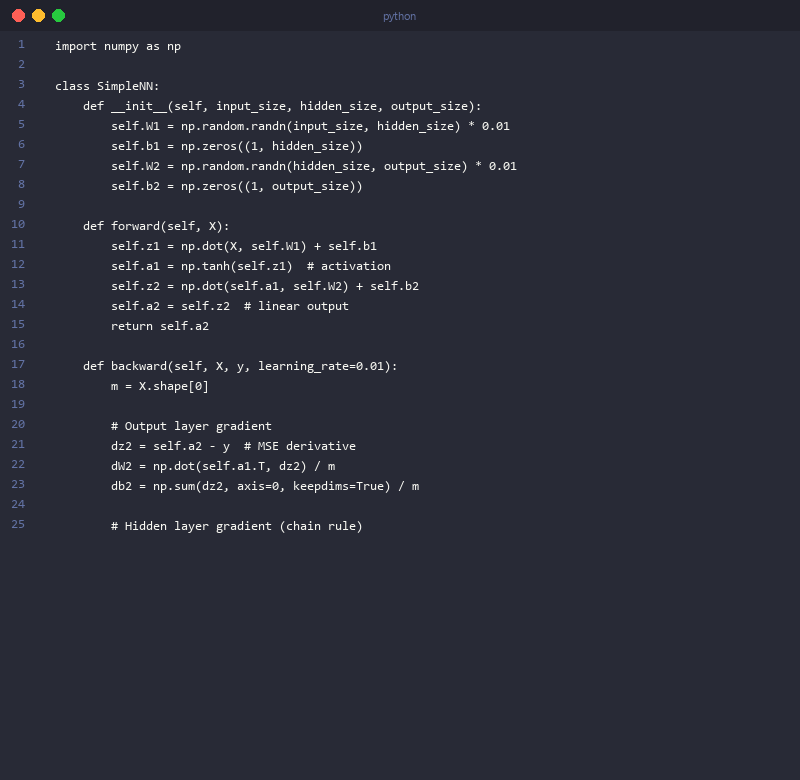800x780 pixels.
Task: Click the 'db2 = np.sum' line
Action: [x=265, y=486]
